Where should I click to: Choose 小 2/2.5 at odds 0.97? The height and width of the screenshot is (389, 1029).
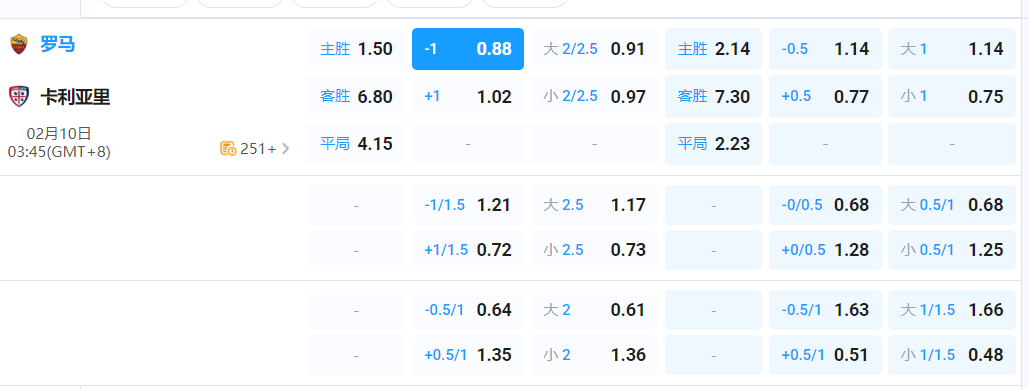594,96
